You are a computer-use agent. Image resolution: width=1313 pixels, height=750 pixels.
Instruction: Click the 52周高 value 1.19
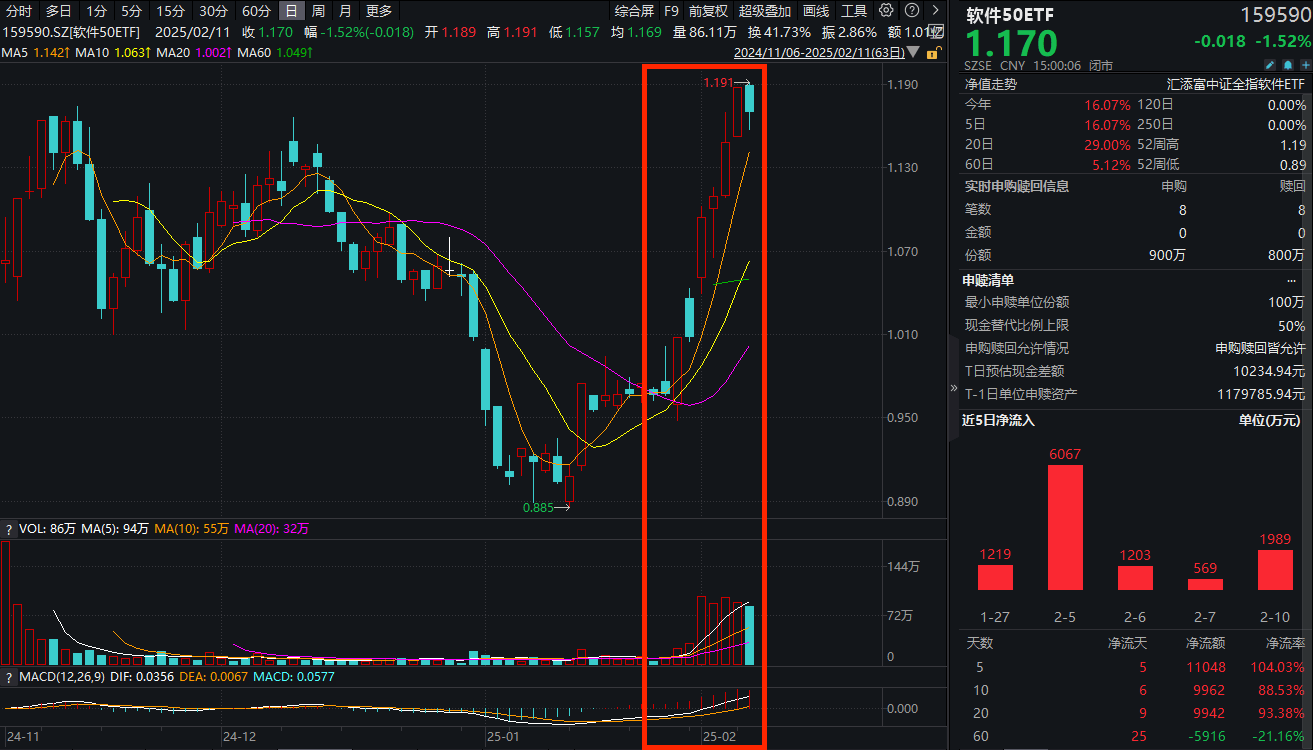click(1293, 145)
